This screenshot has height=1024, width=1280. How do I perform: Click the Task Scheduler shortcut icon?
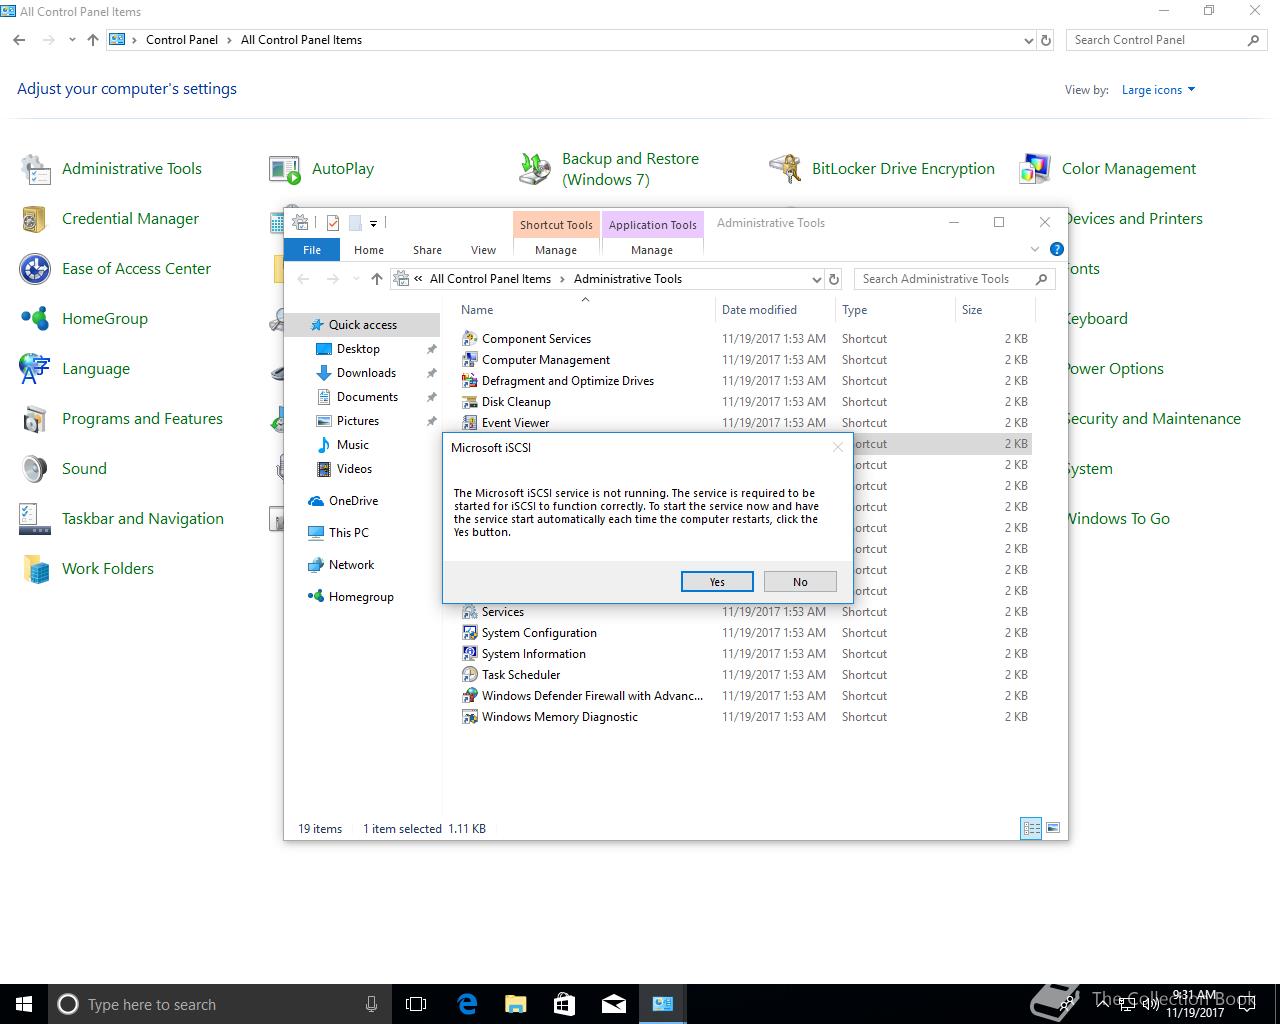pyautogui.click(x=470, y=675)
